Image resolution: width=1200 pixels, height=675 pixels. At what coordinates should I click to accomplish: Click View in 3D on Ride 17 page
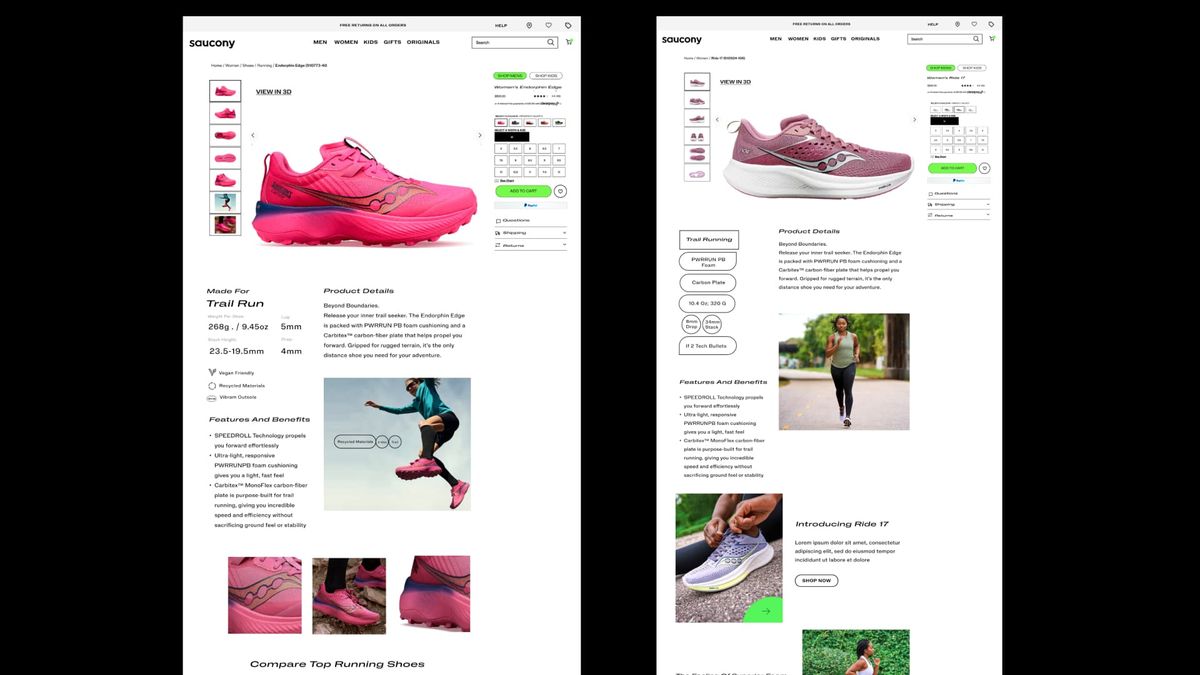point(735,82)
